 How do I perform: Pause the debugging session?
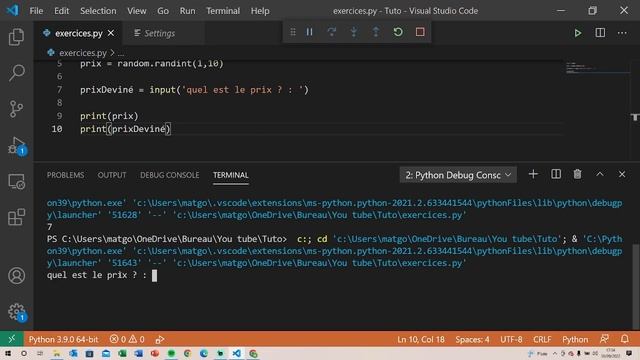309,32
